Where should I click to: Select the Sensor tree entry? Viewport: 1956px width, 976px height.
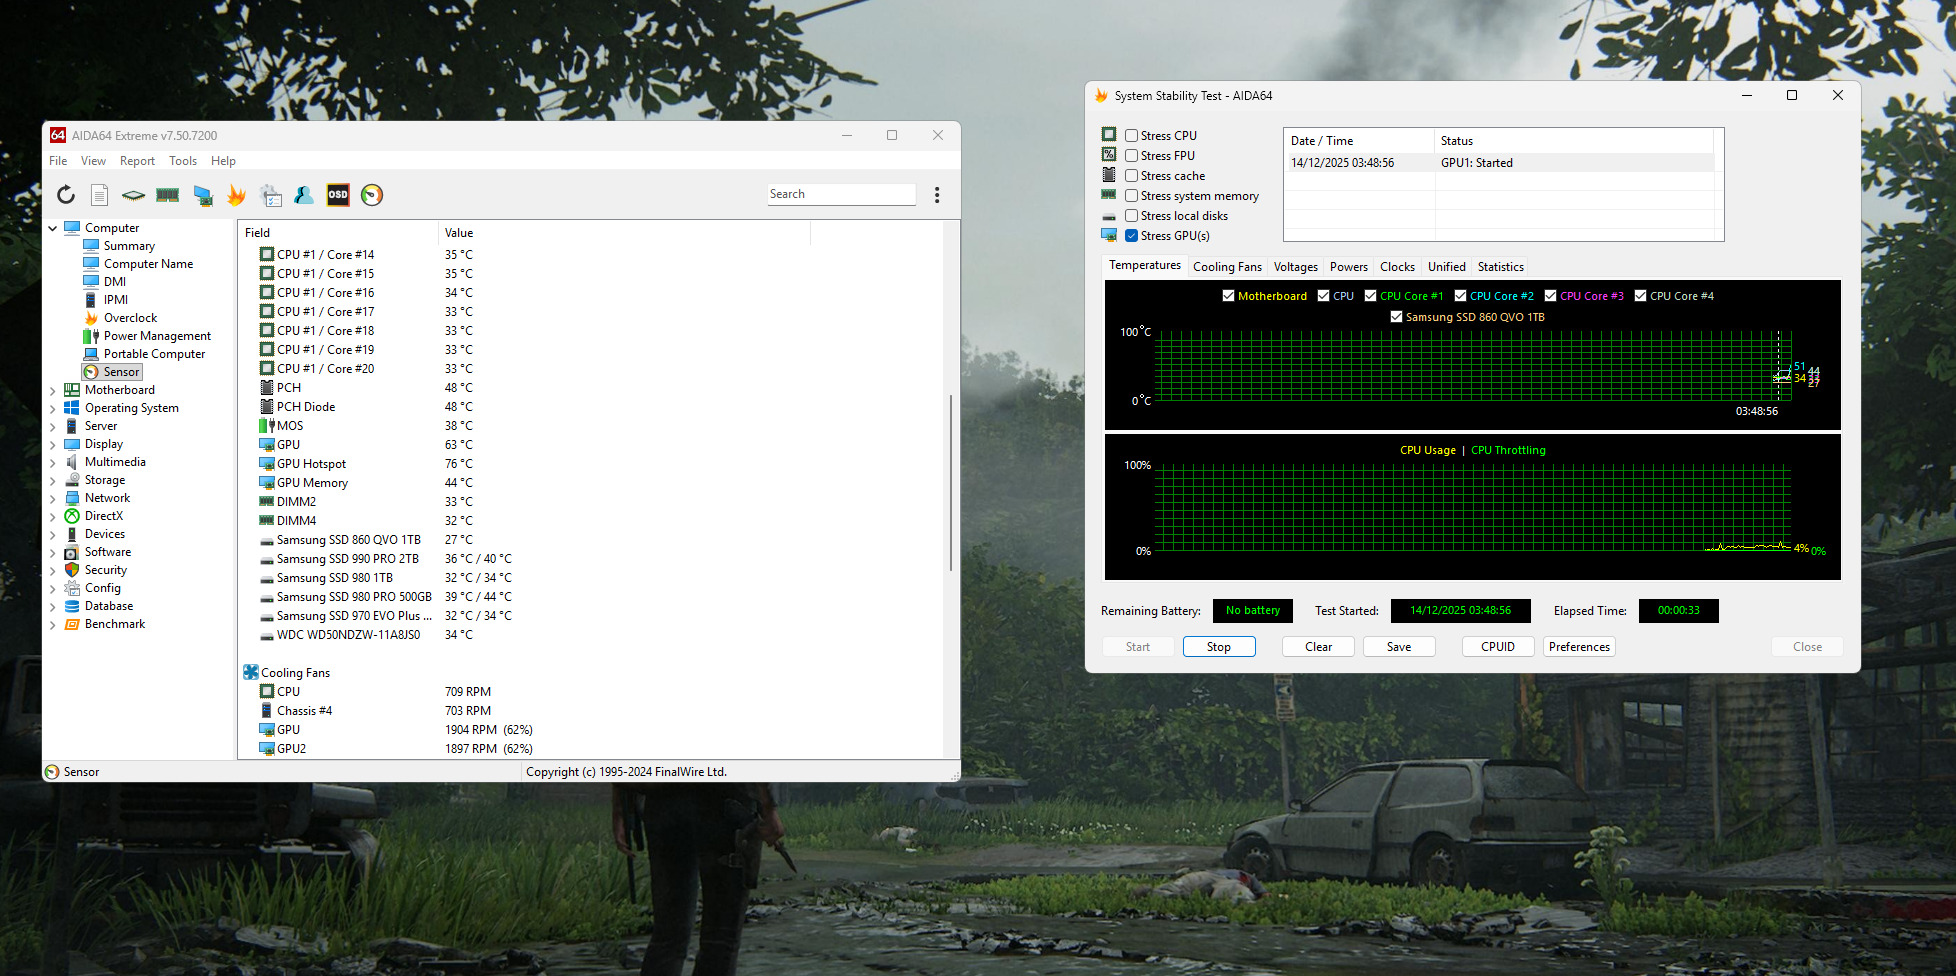click(121, 372)
